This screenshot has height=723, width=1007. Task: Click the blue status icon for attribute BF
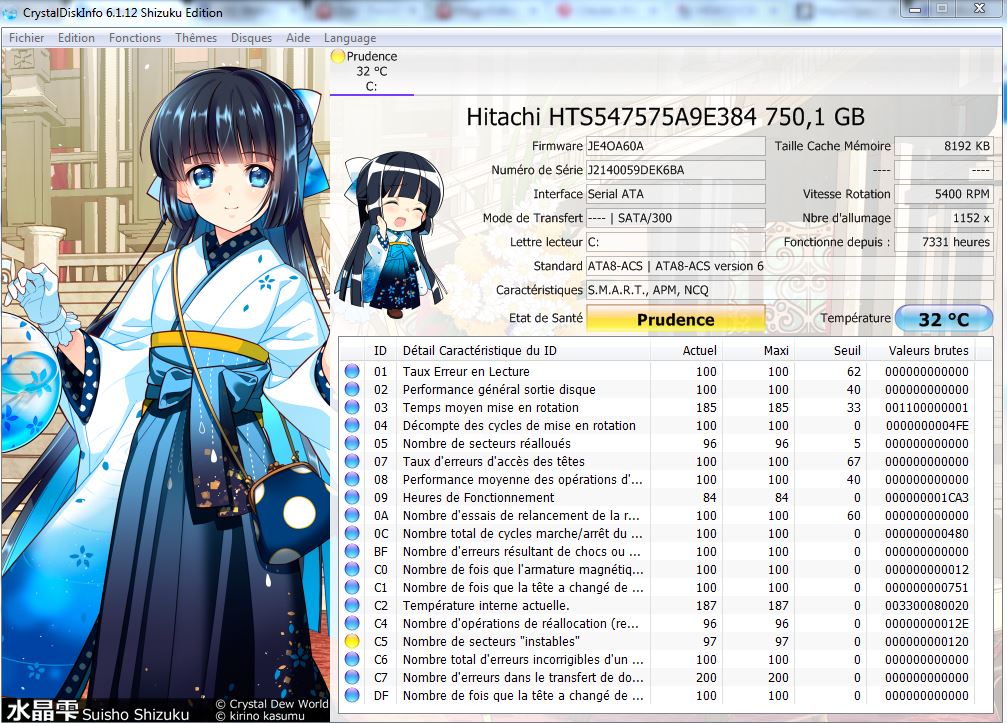(352, 551)
